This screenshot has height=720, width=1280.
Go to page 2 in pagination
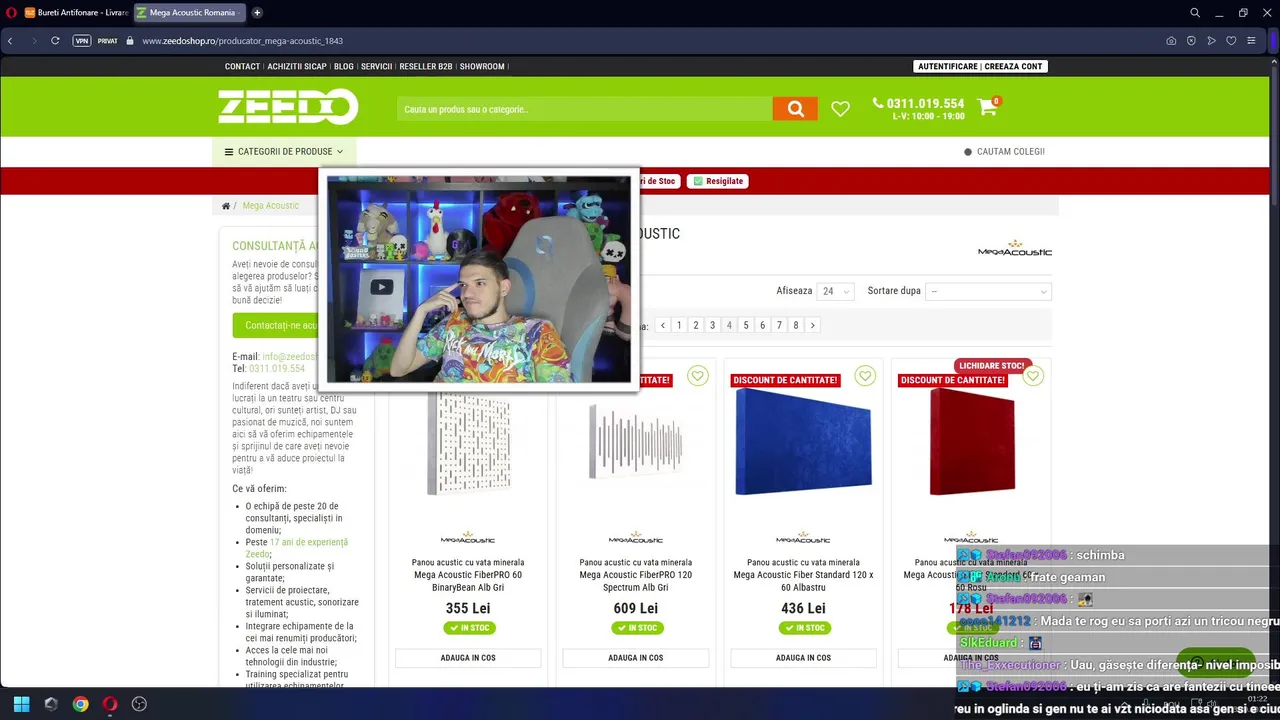pos(696,325)
